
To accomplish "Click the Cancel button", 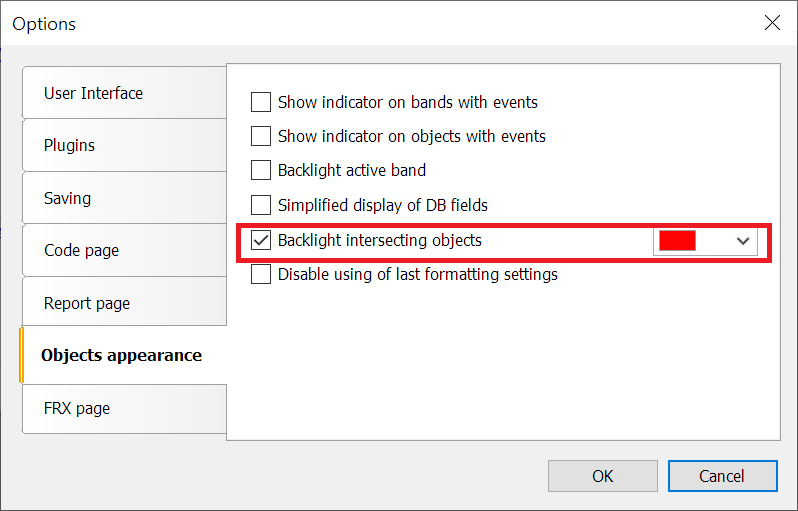I will (723, 476).
